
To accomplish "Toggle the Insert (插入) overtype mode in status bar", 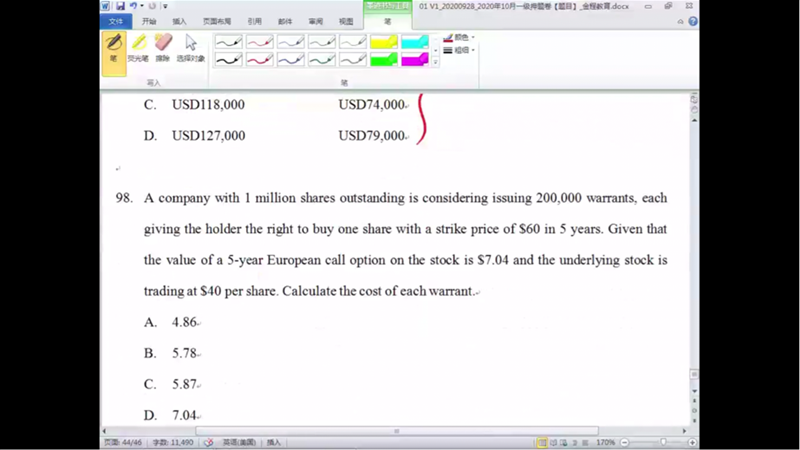I will [x=273, y=442].
